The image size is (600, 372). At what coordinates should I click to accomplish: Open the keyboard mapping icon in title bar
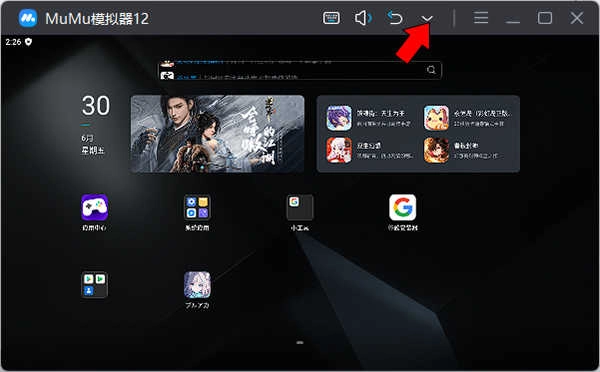click(331, 18)
